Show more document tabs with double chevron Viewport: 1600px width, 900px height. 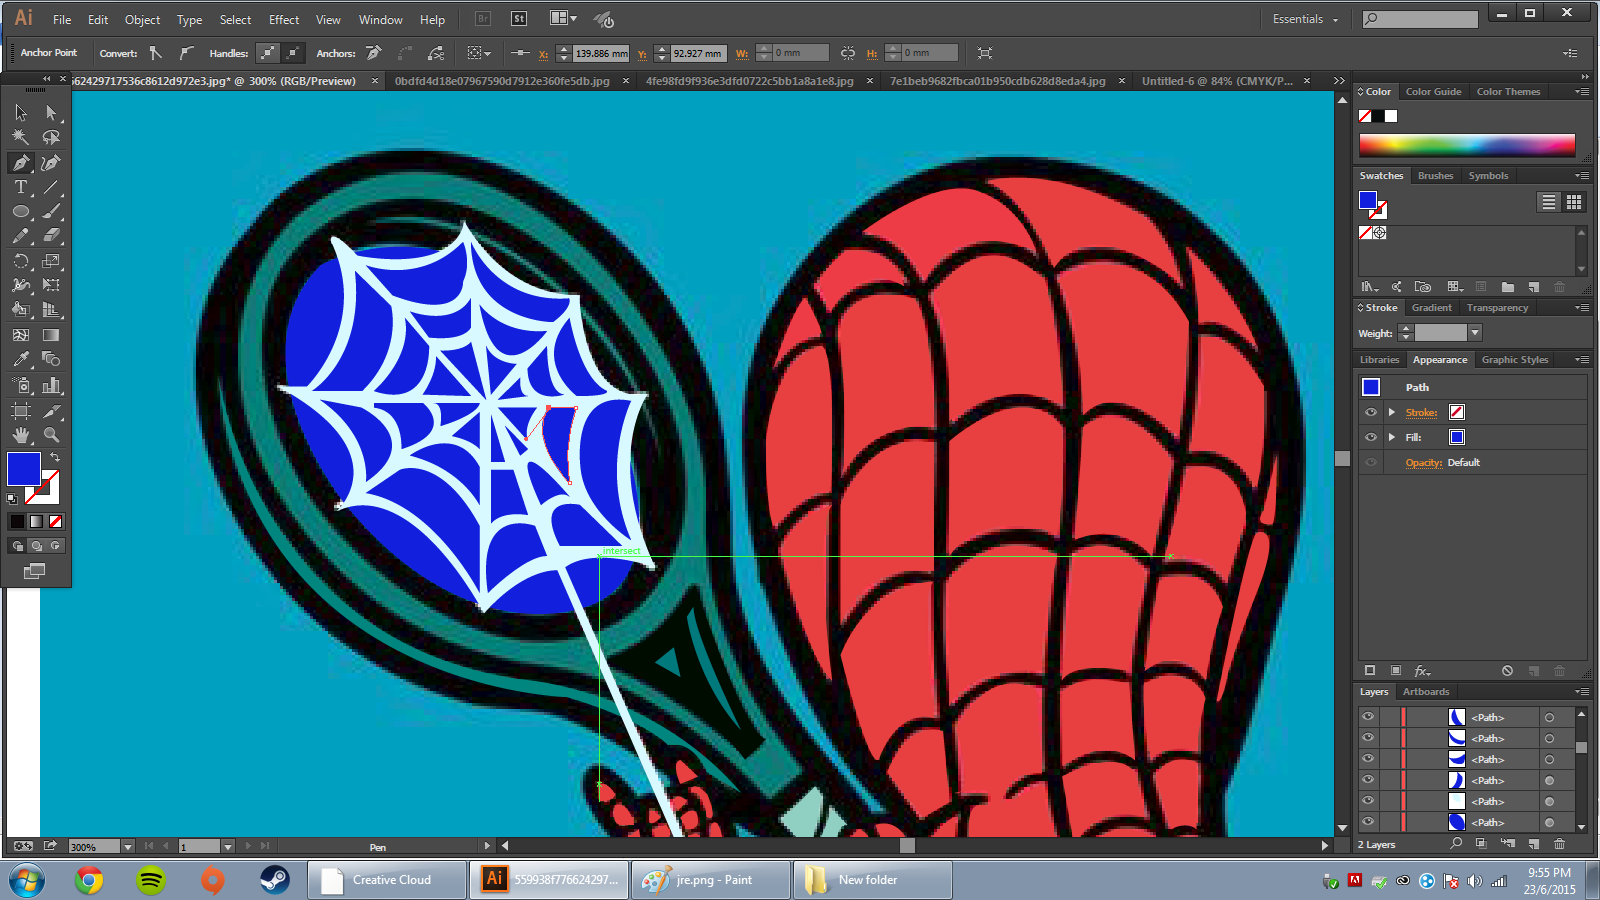1339,81
